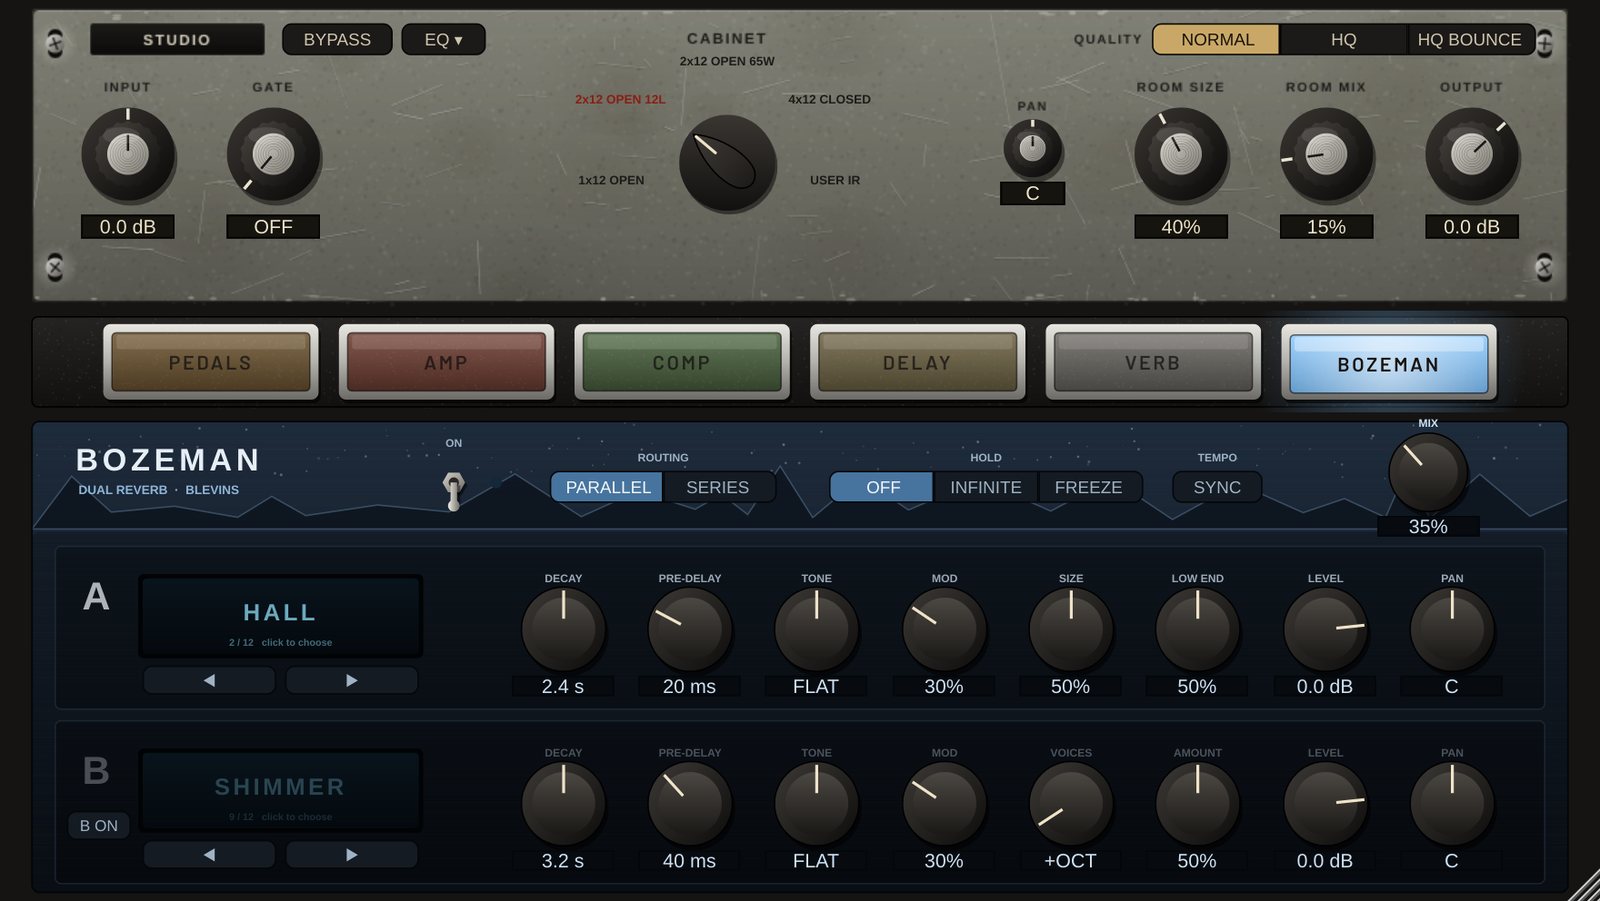The height and width of the screenshot is (901, 1600).
Task: Choose NORMAL quality
Action: pos(1216,39)
